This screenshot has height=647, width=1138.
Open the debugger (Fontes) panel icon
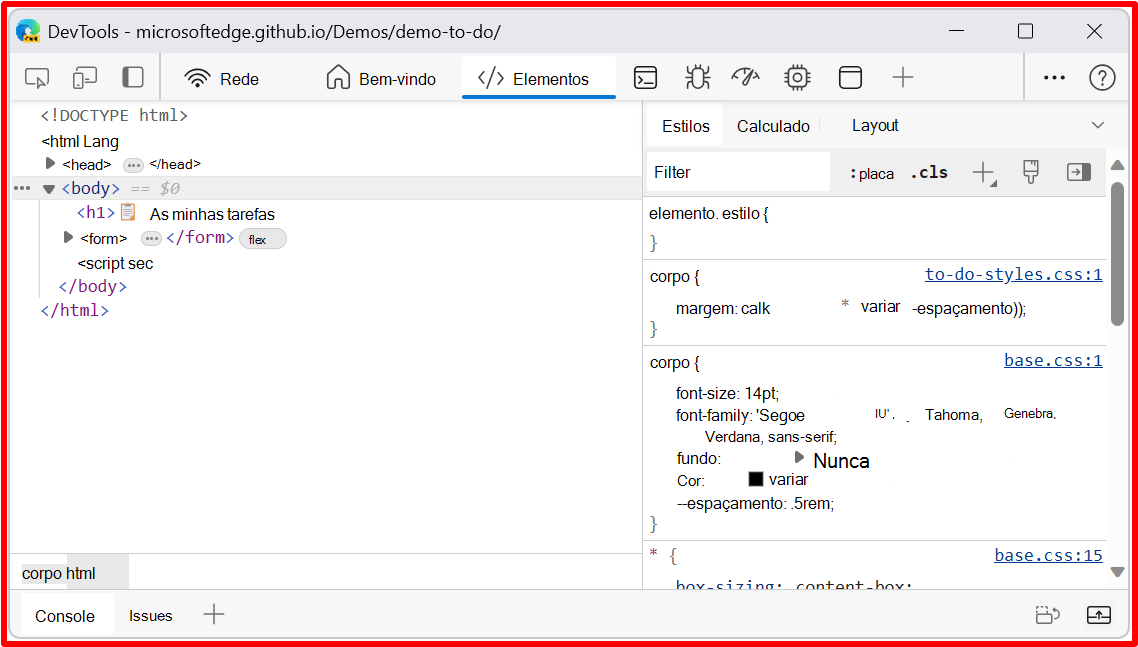pos(697,76)
